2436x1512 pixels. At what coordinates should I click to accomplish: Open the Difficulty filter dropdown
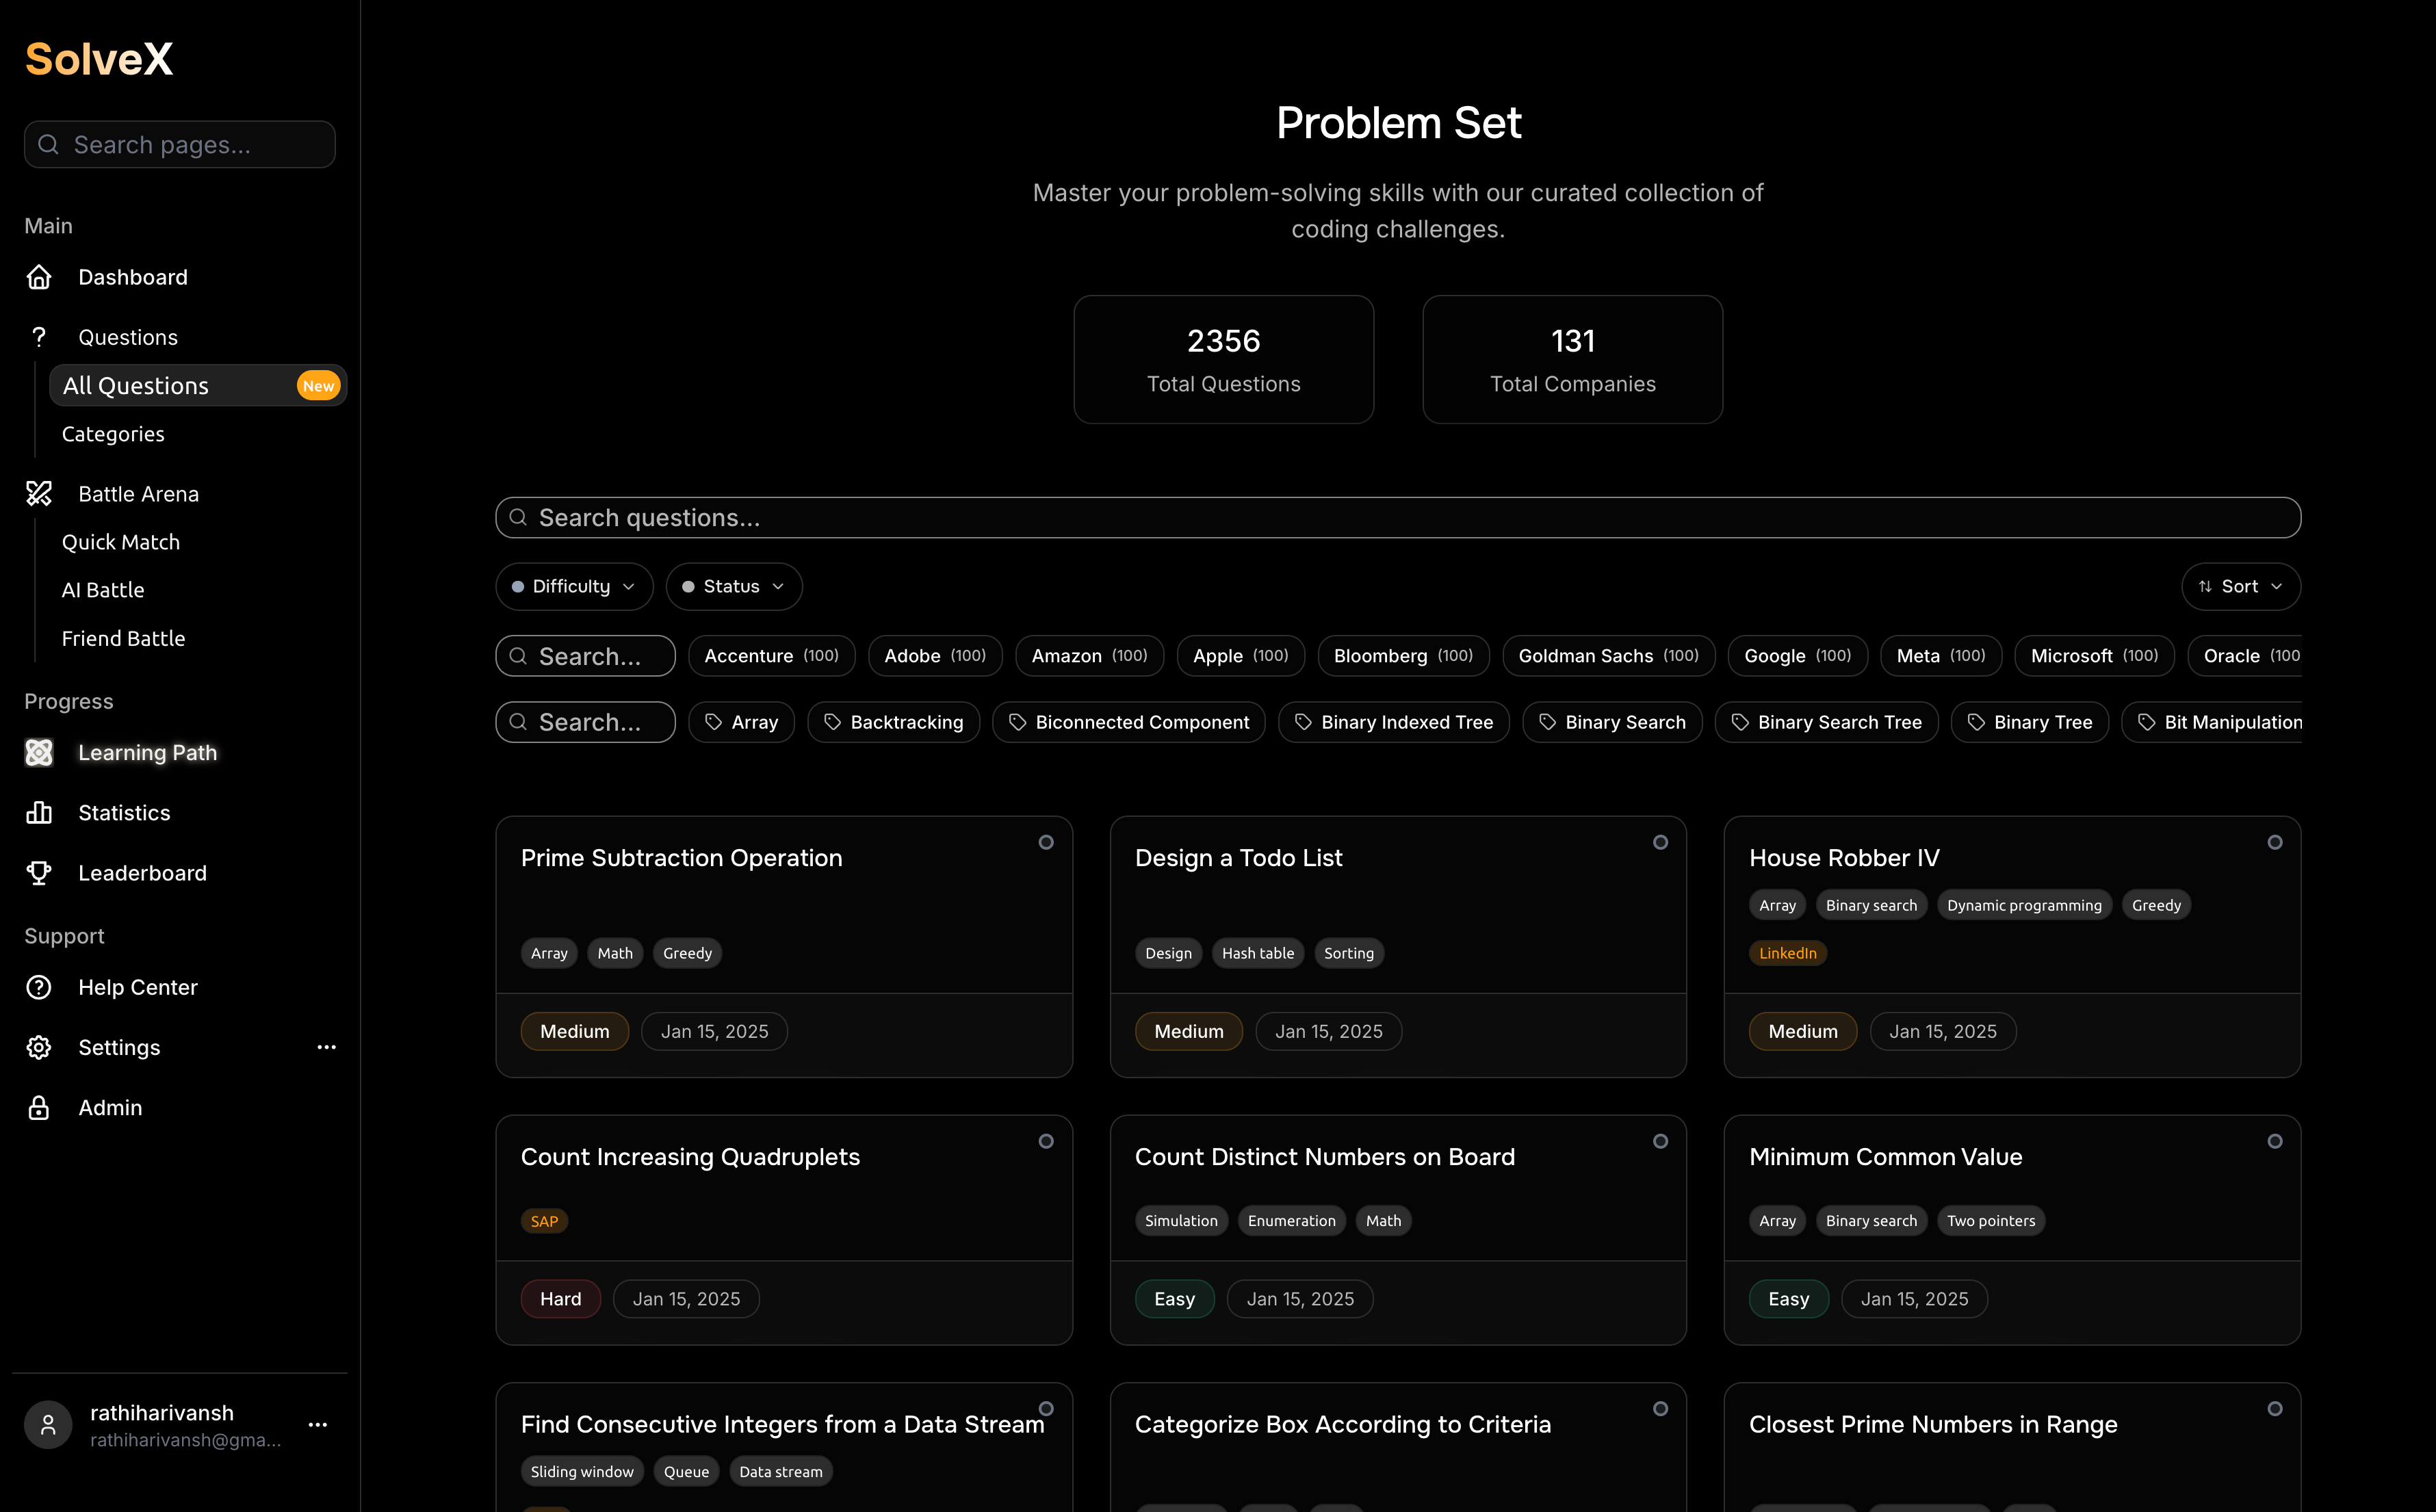(x=574, y=586)
